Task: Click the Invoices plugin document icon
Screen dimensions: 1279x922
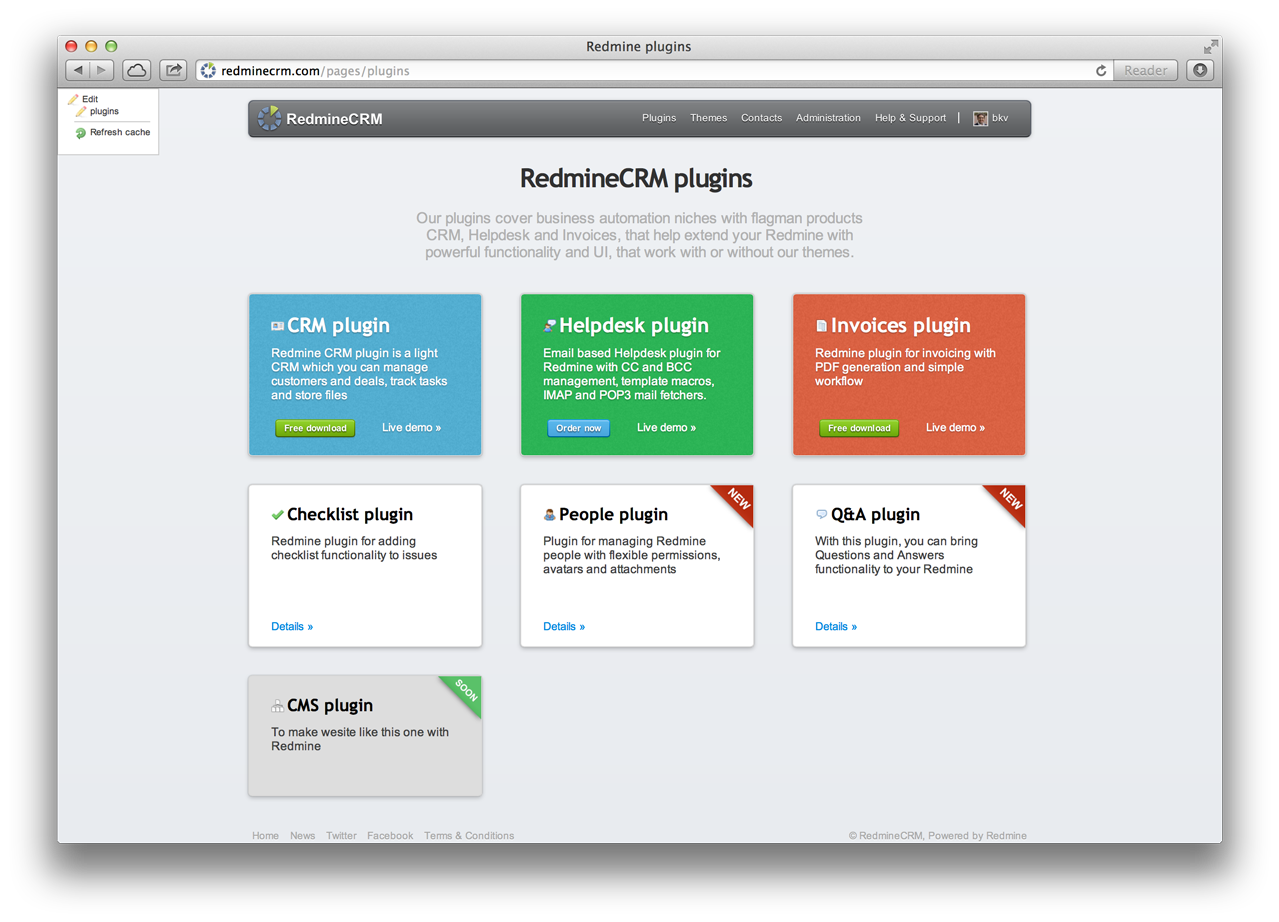Action: [821, 326]
